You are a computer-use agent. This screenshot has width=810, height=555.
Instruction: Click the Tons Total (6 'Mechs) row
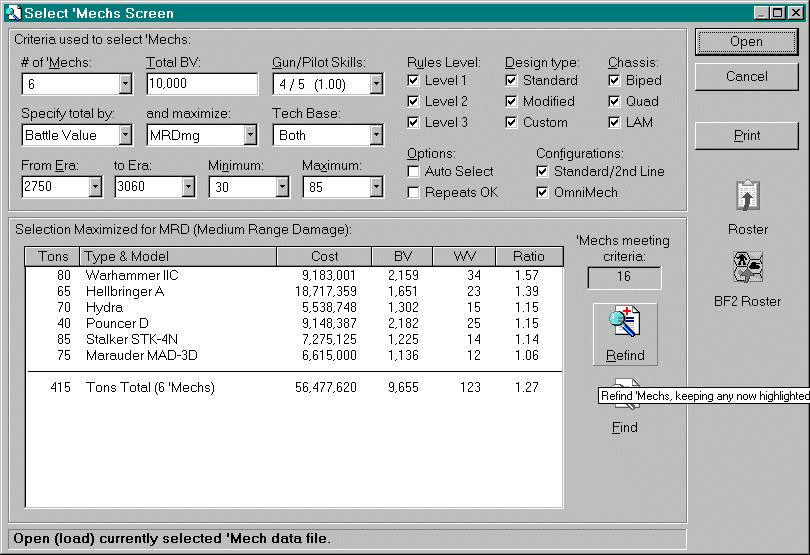click(294, 388)
